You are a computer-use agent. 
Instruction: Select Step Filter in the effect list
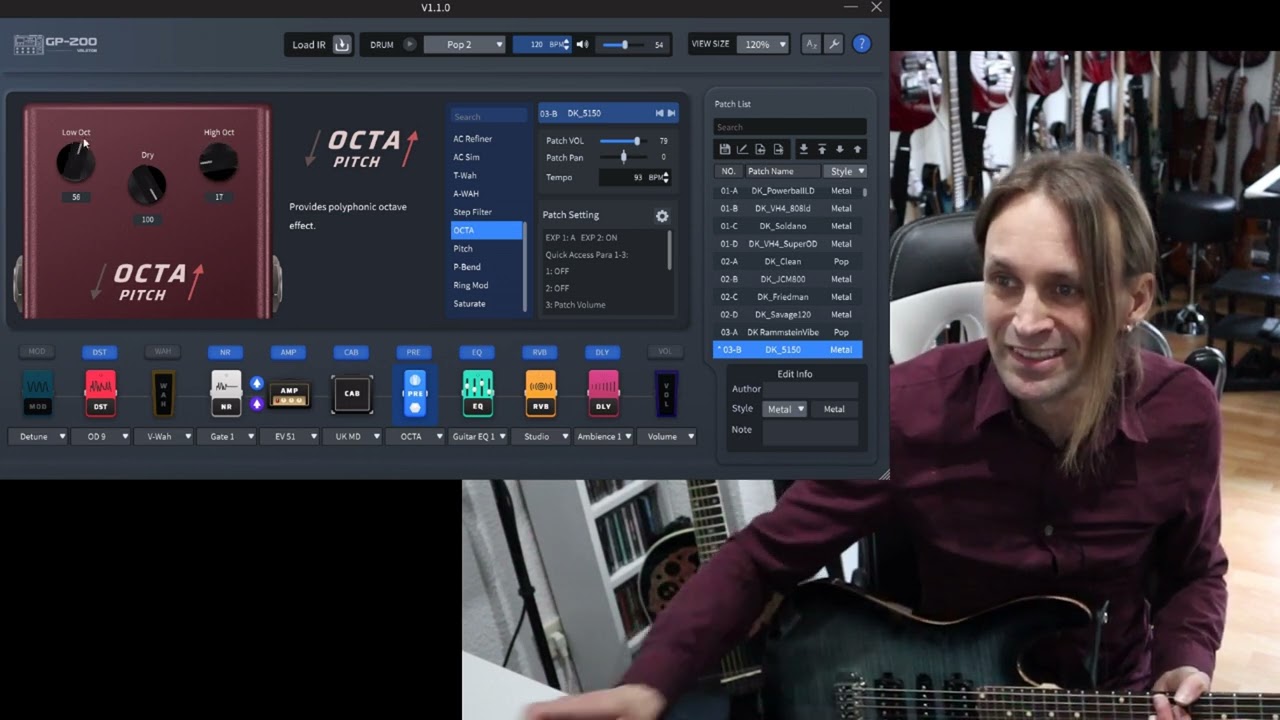[486, 212]
